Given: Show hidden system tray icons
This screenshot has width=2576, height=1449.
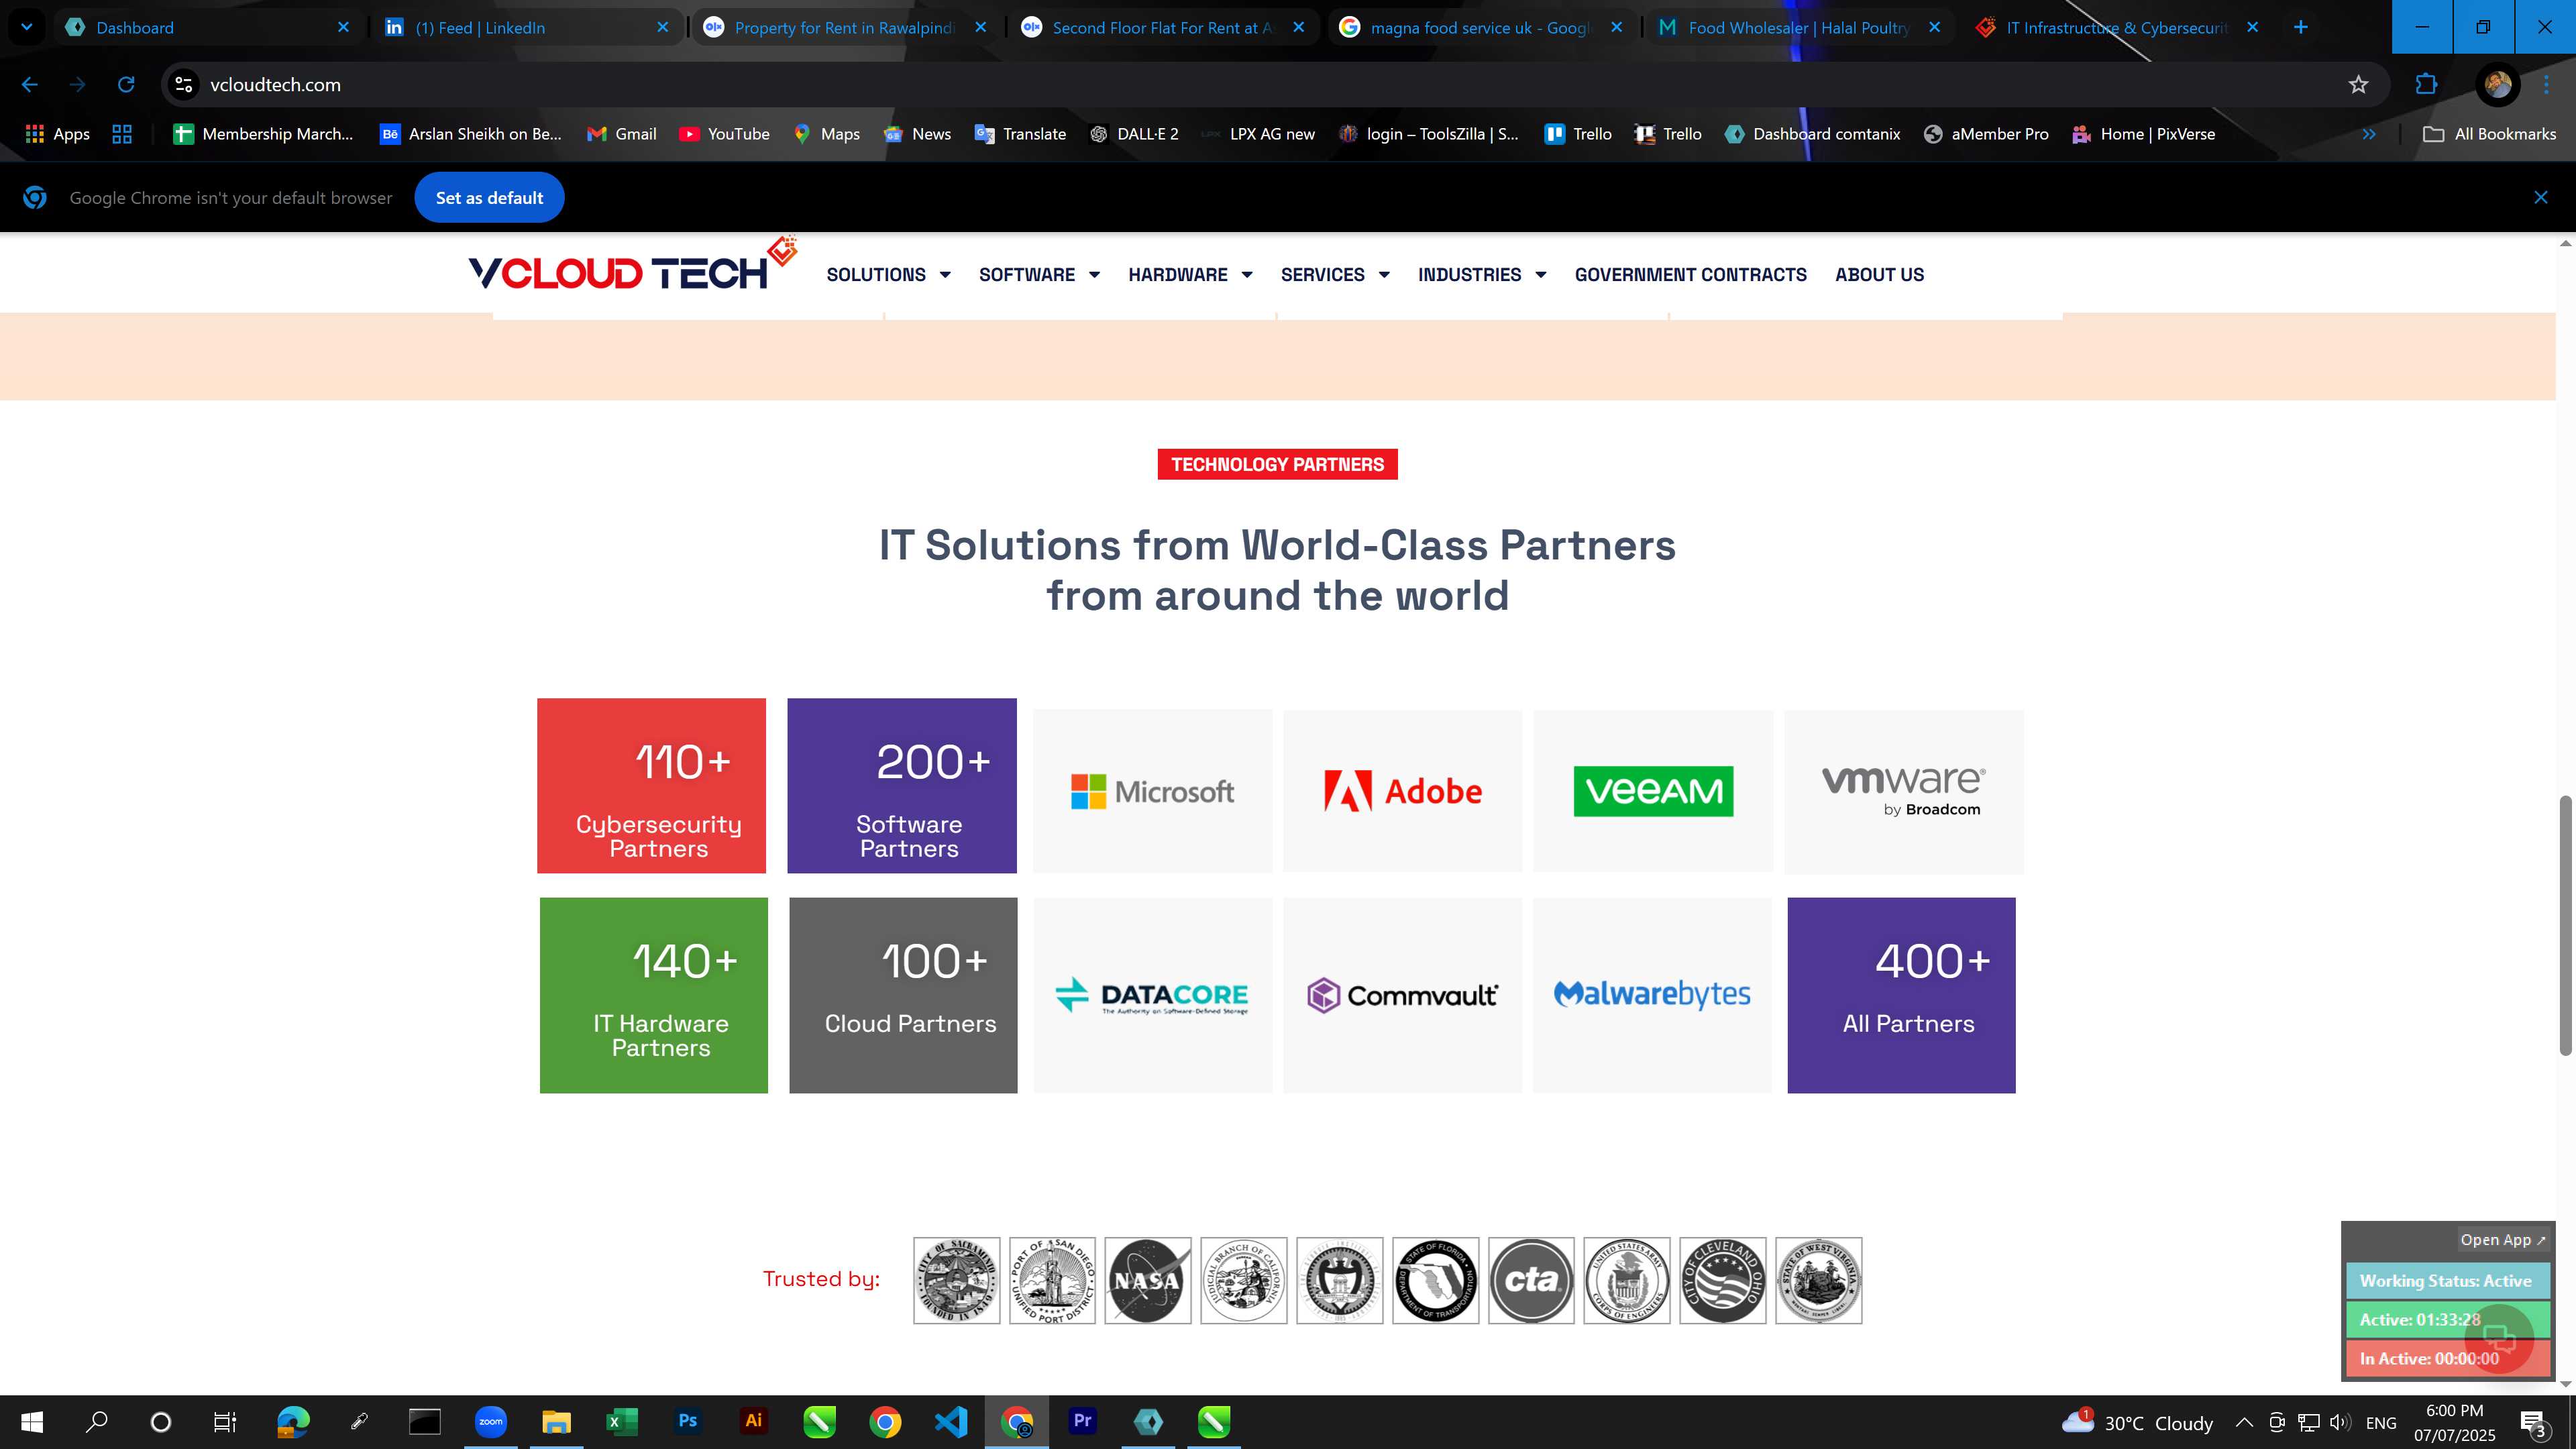Looking at the screenshot, I should 2243,1422.
